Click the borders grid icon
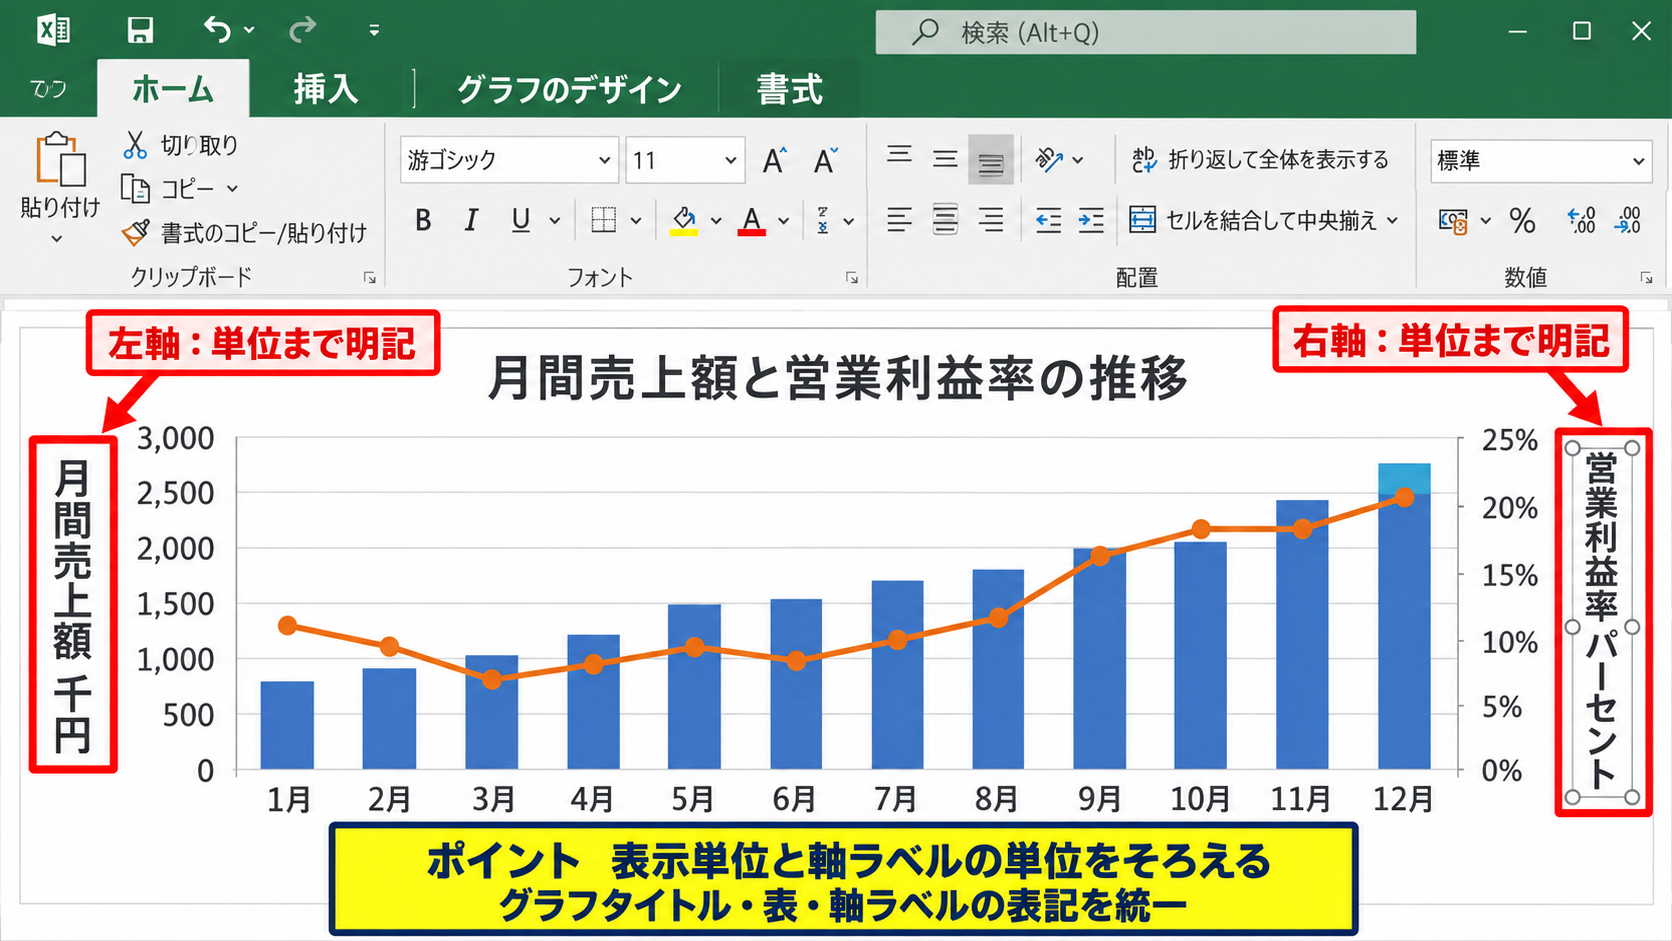The height and width of the screenshot is (941, 1672). point(603,220)
